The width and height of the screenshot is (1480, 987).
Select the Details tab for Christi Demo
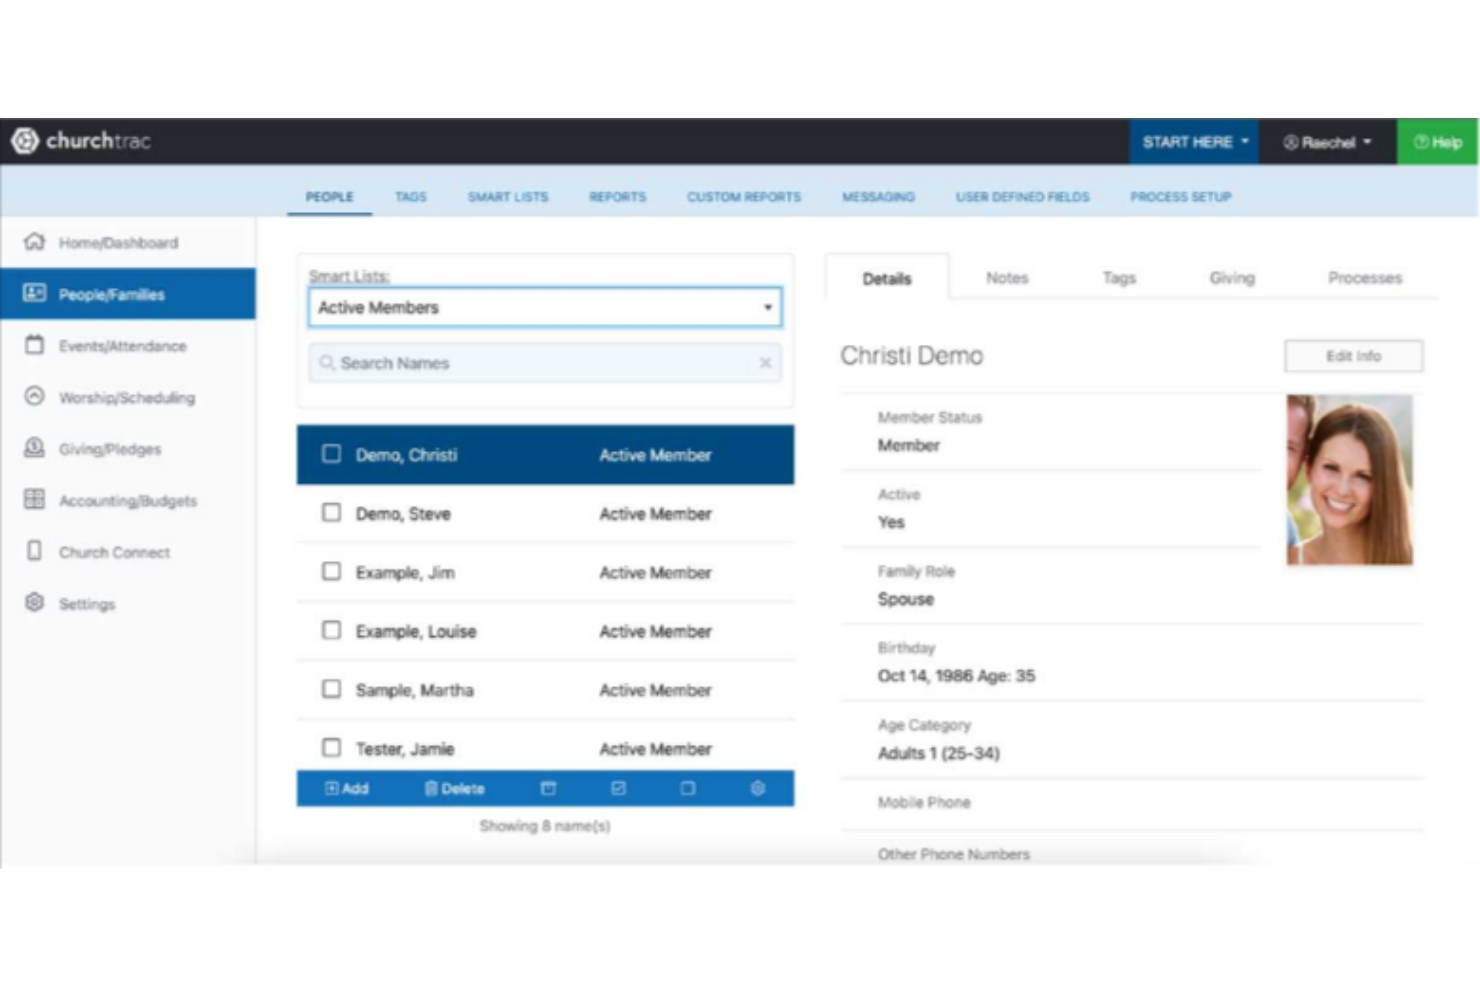click(x=887, y=278)
